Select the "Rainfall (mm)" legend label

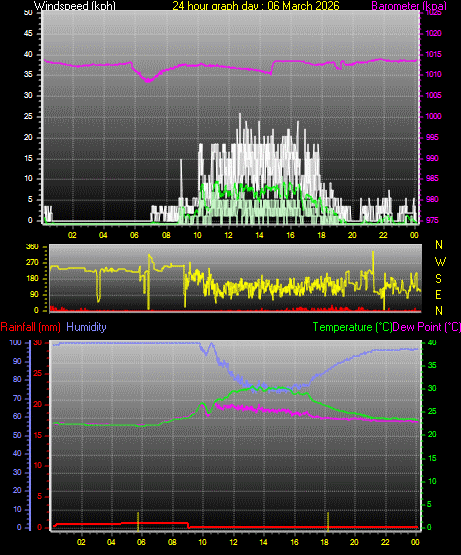click(30, 327)
